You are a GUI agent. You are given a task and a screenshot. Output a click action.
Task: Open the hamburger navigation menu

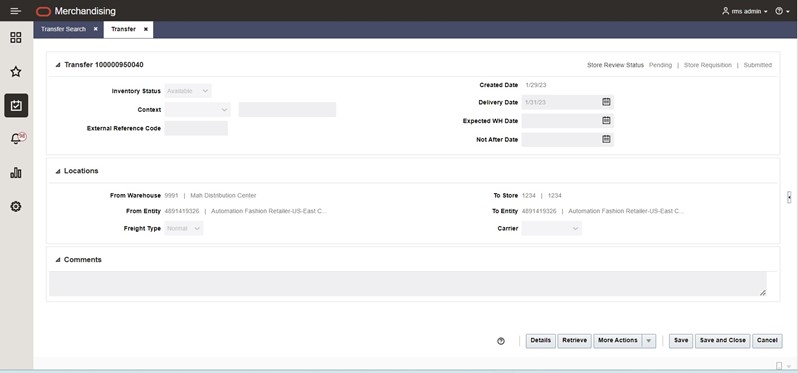tap(16, 11)
